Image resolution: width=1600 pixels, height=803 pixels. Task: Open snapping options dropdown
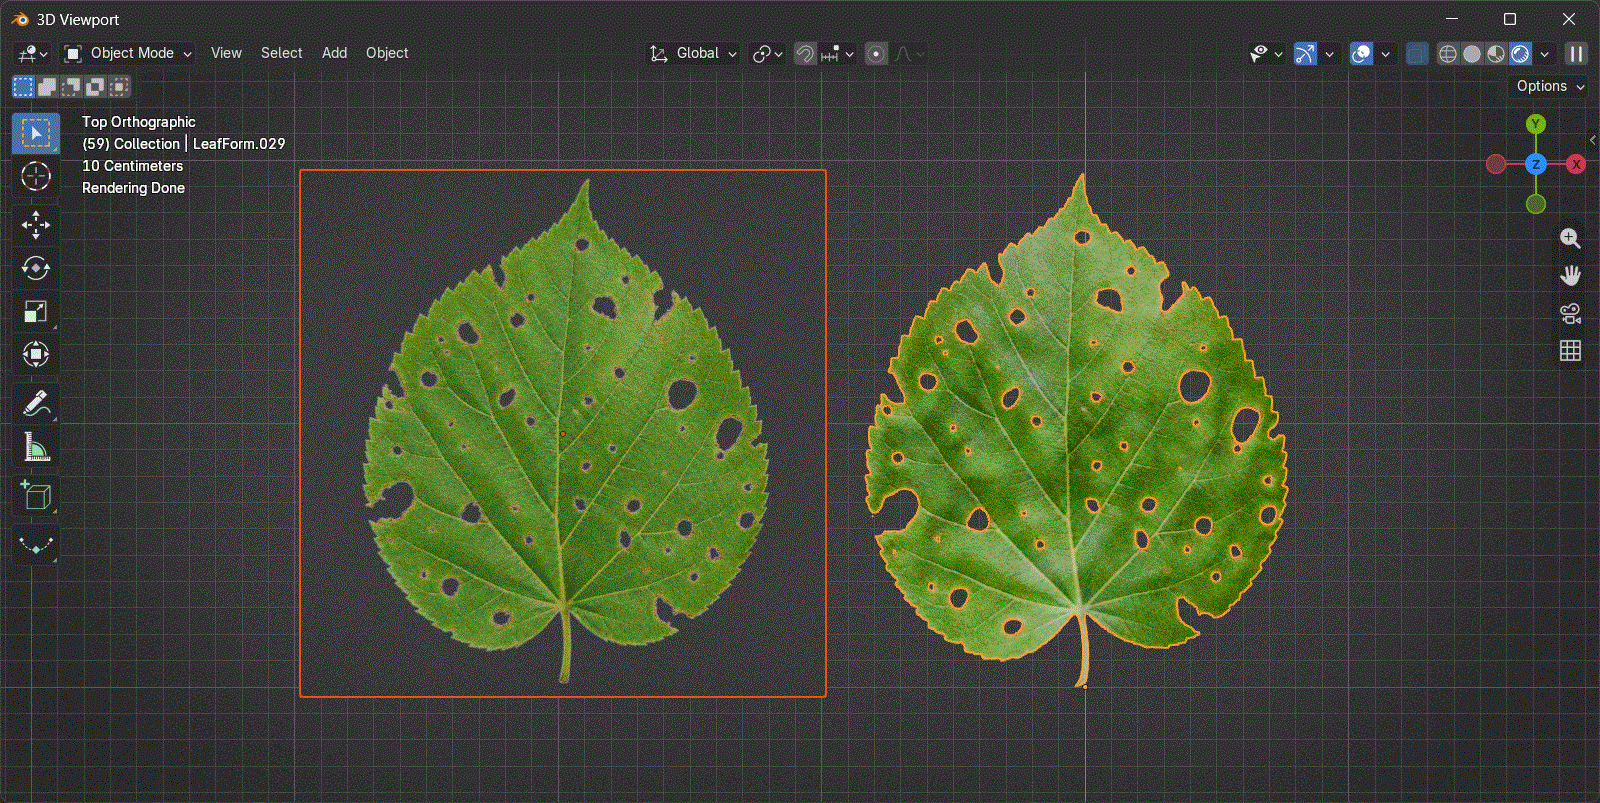coord(837,54)
